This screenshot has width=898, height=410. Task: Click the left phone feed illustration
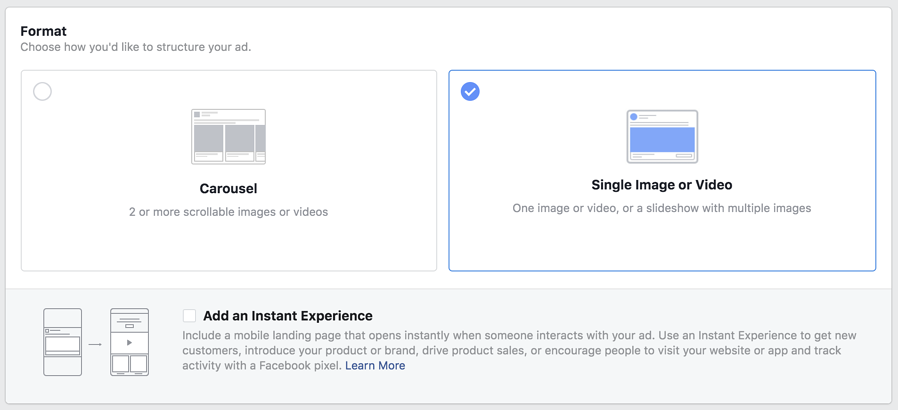pos(62,342)
